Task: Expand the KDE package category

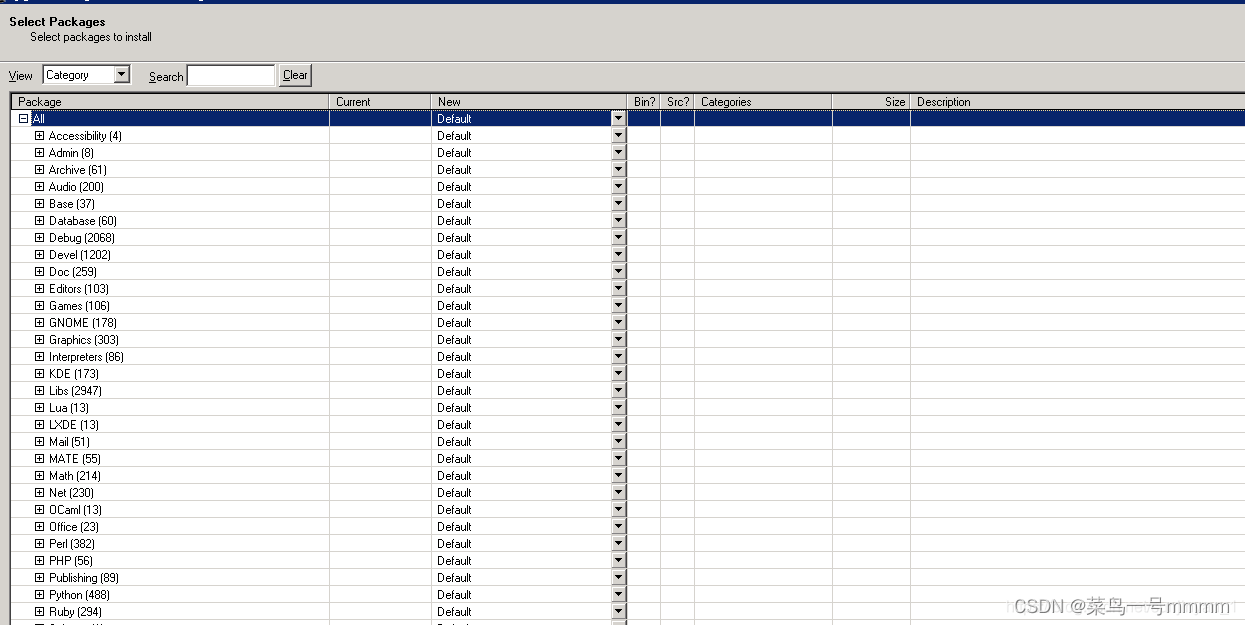Action: (x=38, y=373)
